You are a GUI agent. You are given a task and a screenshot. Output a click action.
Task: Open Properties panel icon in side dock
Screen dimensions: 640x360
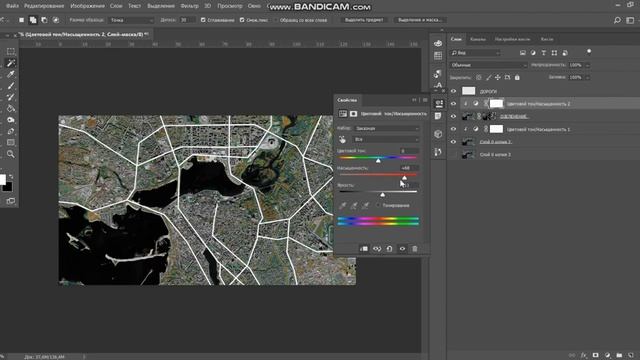(438, 104)
